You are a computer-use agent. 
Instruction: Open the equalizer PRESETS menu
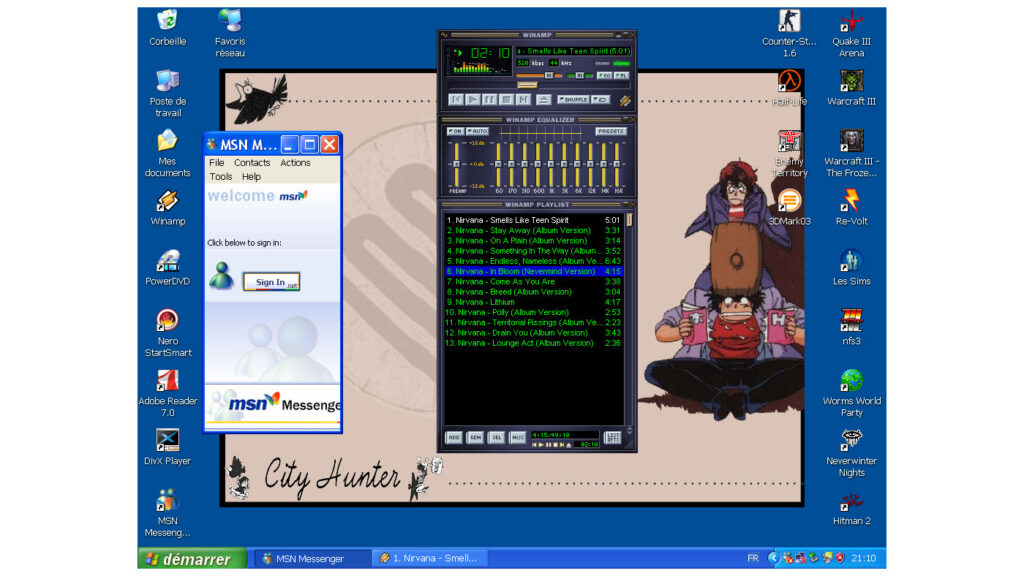tap(611, 132)
